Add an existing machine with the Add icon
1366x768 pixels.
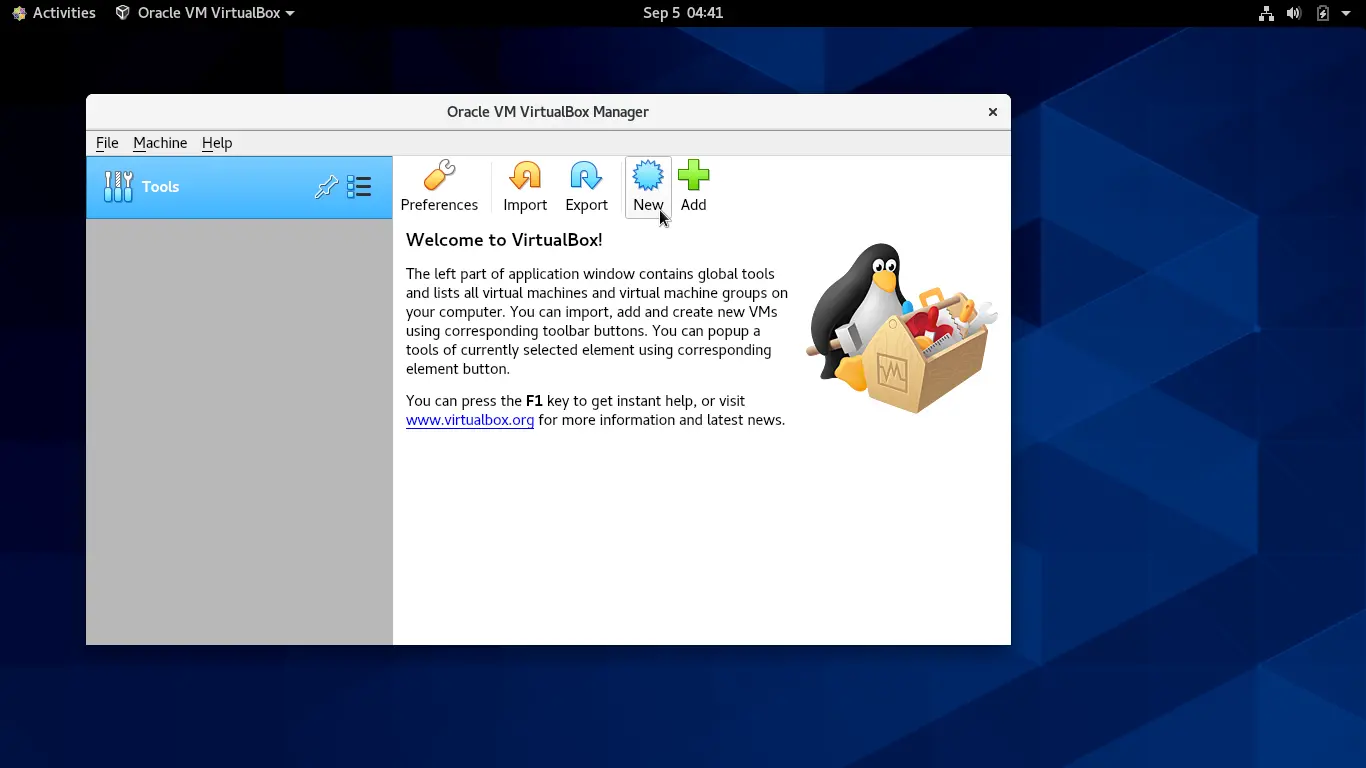[693, 186]
